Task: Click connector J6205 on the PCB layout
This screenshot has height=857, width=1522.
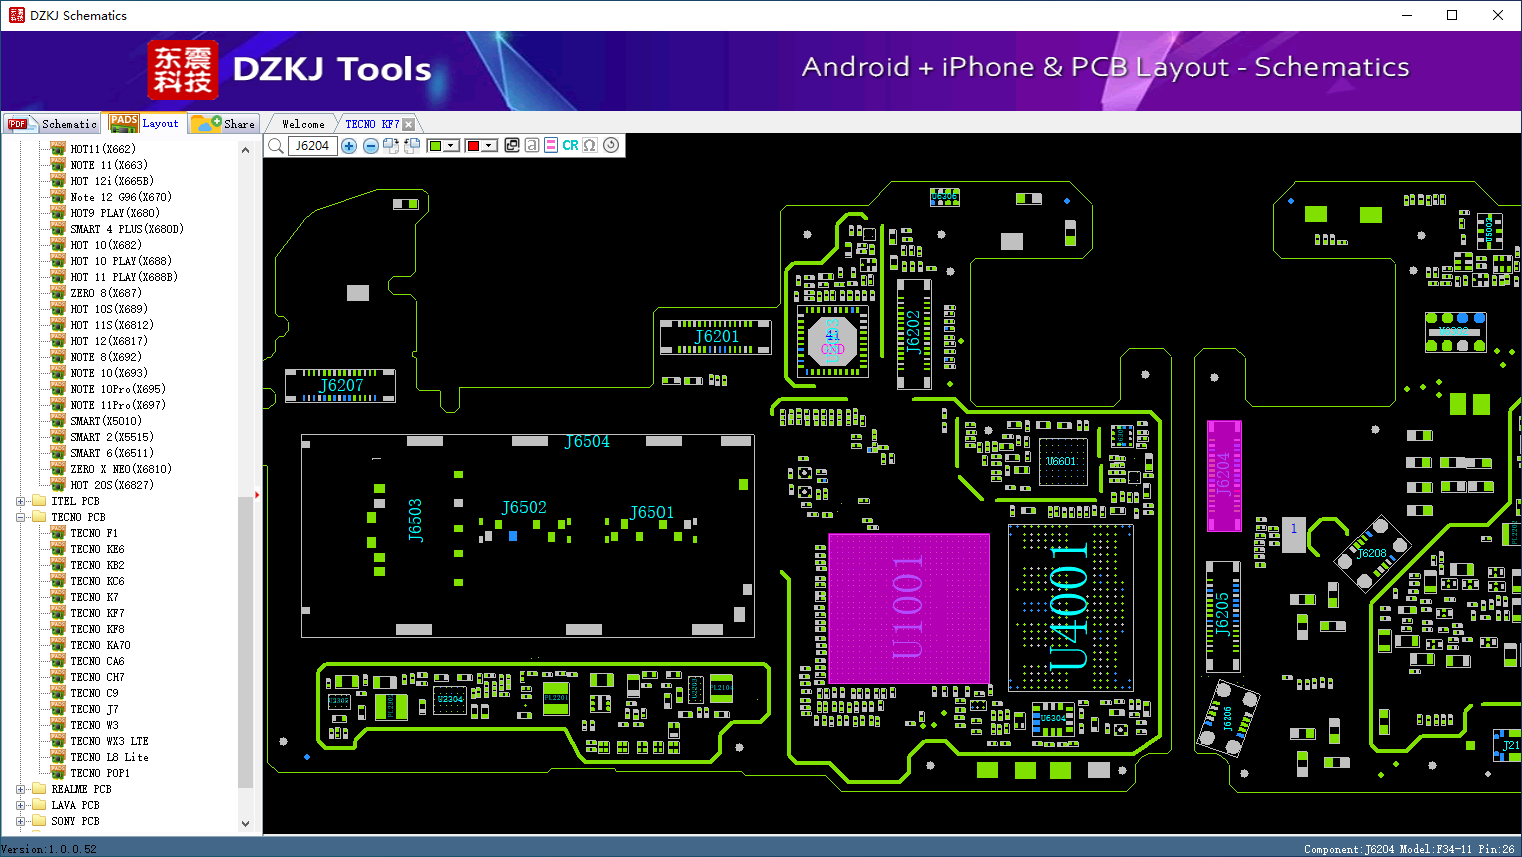Action: (x=1223, y=616)
